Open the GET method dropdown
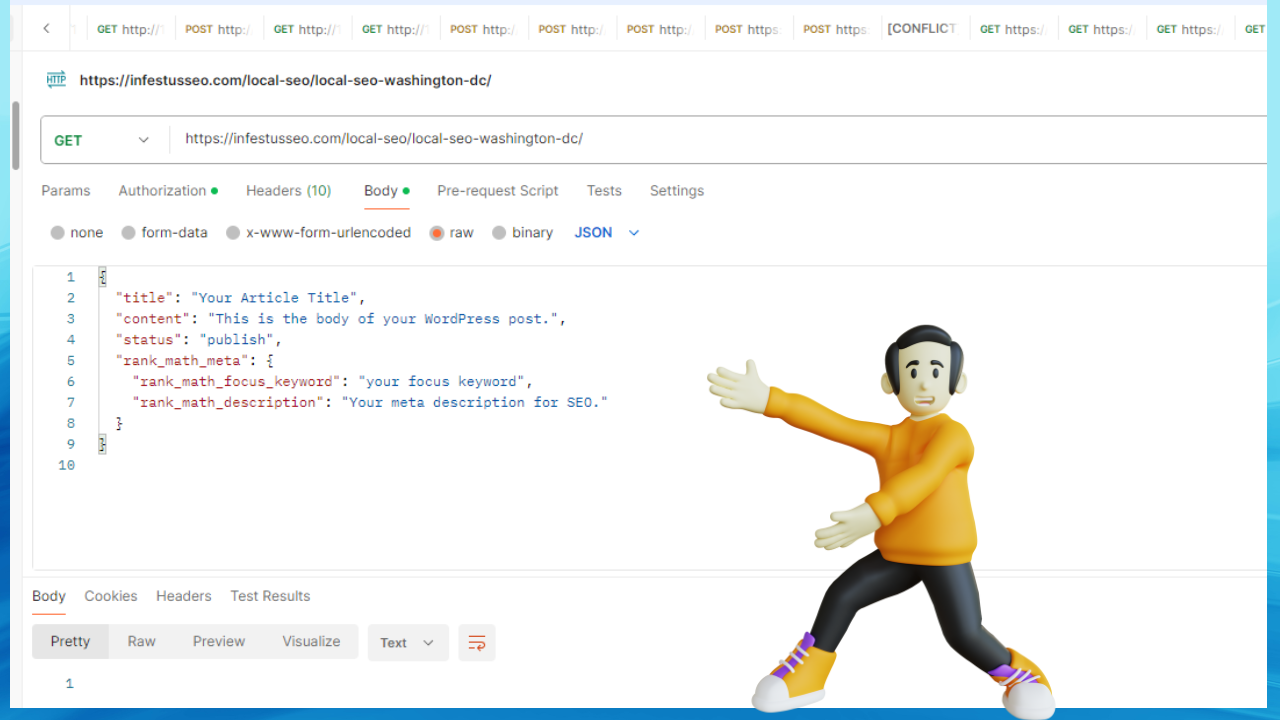This screenshot has width=1280, height=720. [x=102, y=140]
